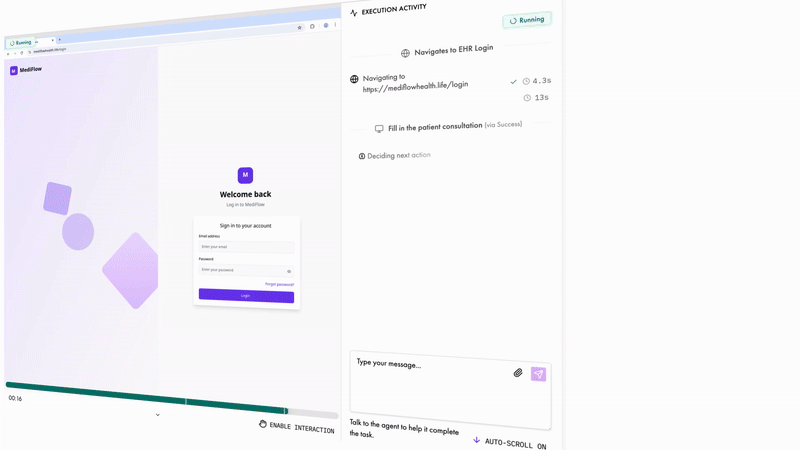Click the purple Login button
Viewport: 800px width, 450px height.
pos(246,295)
